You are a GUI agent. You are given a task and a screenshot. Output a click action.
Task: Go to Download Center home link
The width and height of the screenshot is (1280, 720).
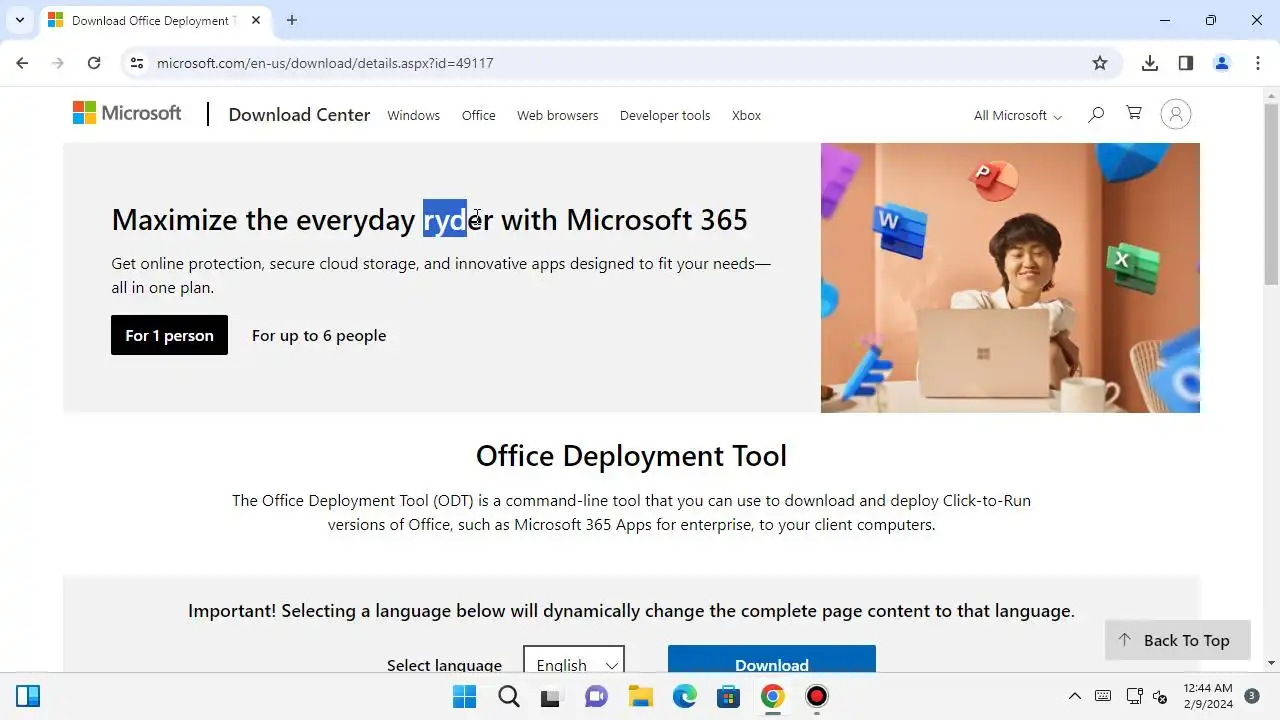(299, 114)
